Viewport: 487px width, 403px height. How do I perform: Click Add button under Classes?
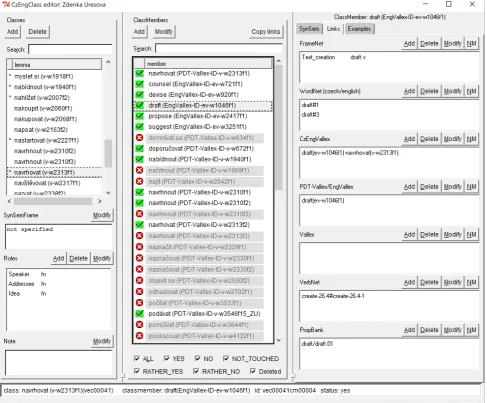click(x=13, y=32)
